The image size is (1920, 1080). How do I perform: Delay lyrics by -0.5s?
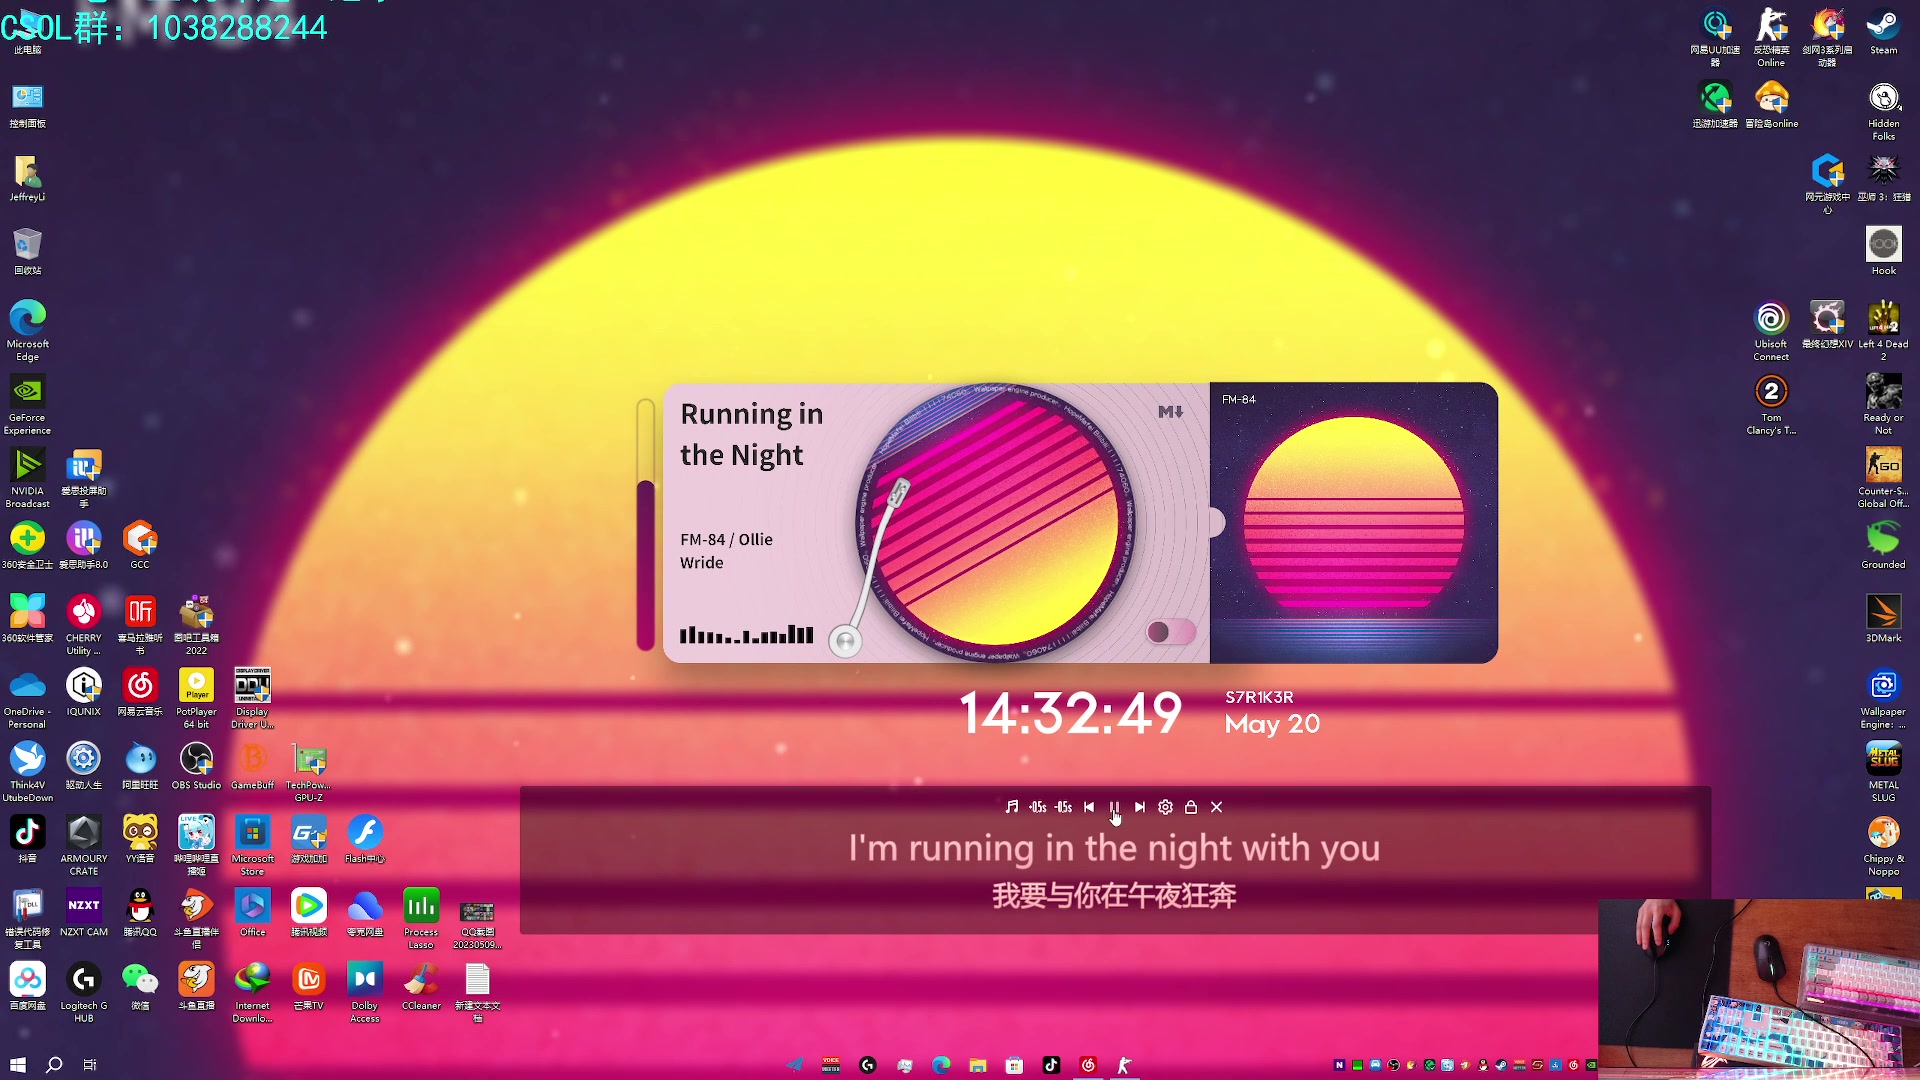(1063, 807)
